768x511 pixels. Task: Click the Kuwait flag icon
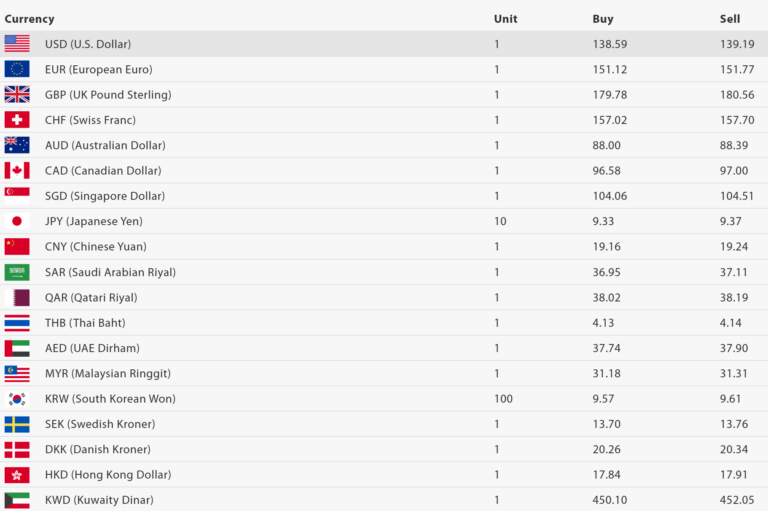pyautogui.click(x=17, y=500)
